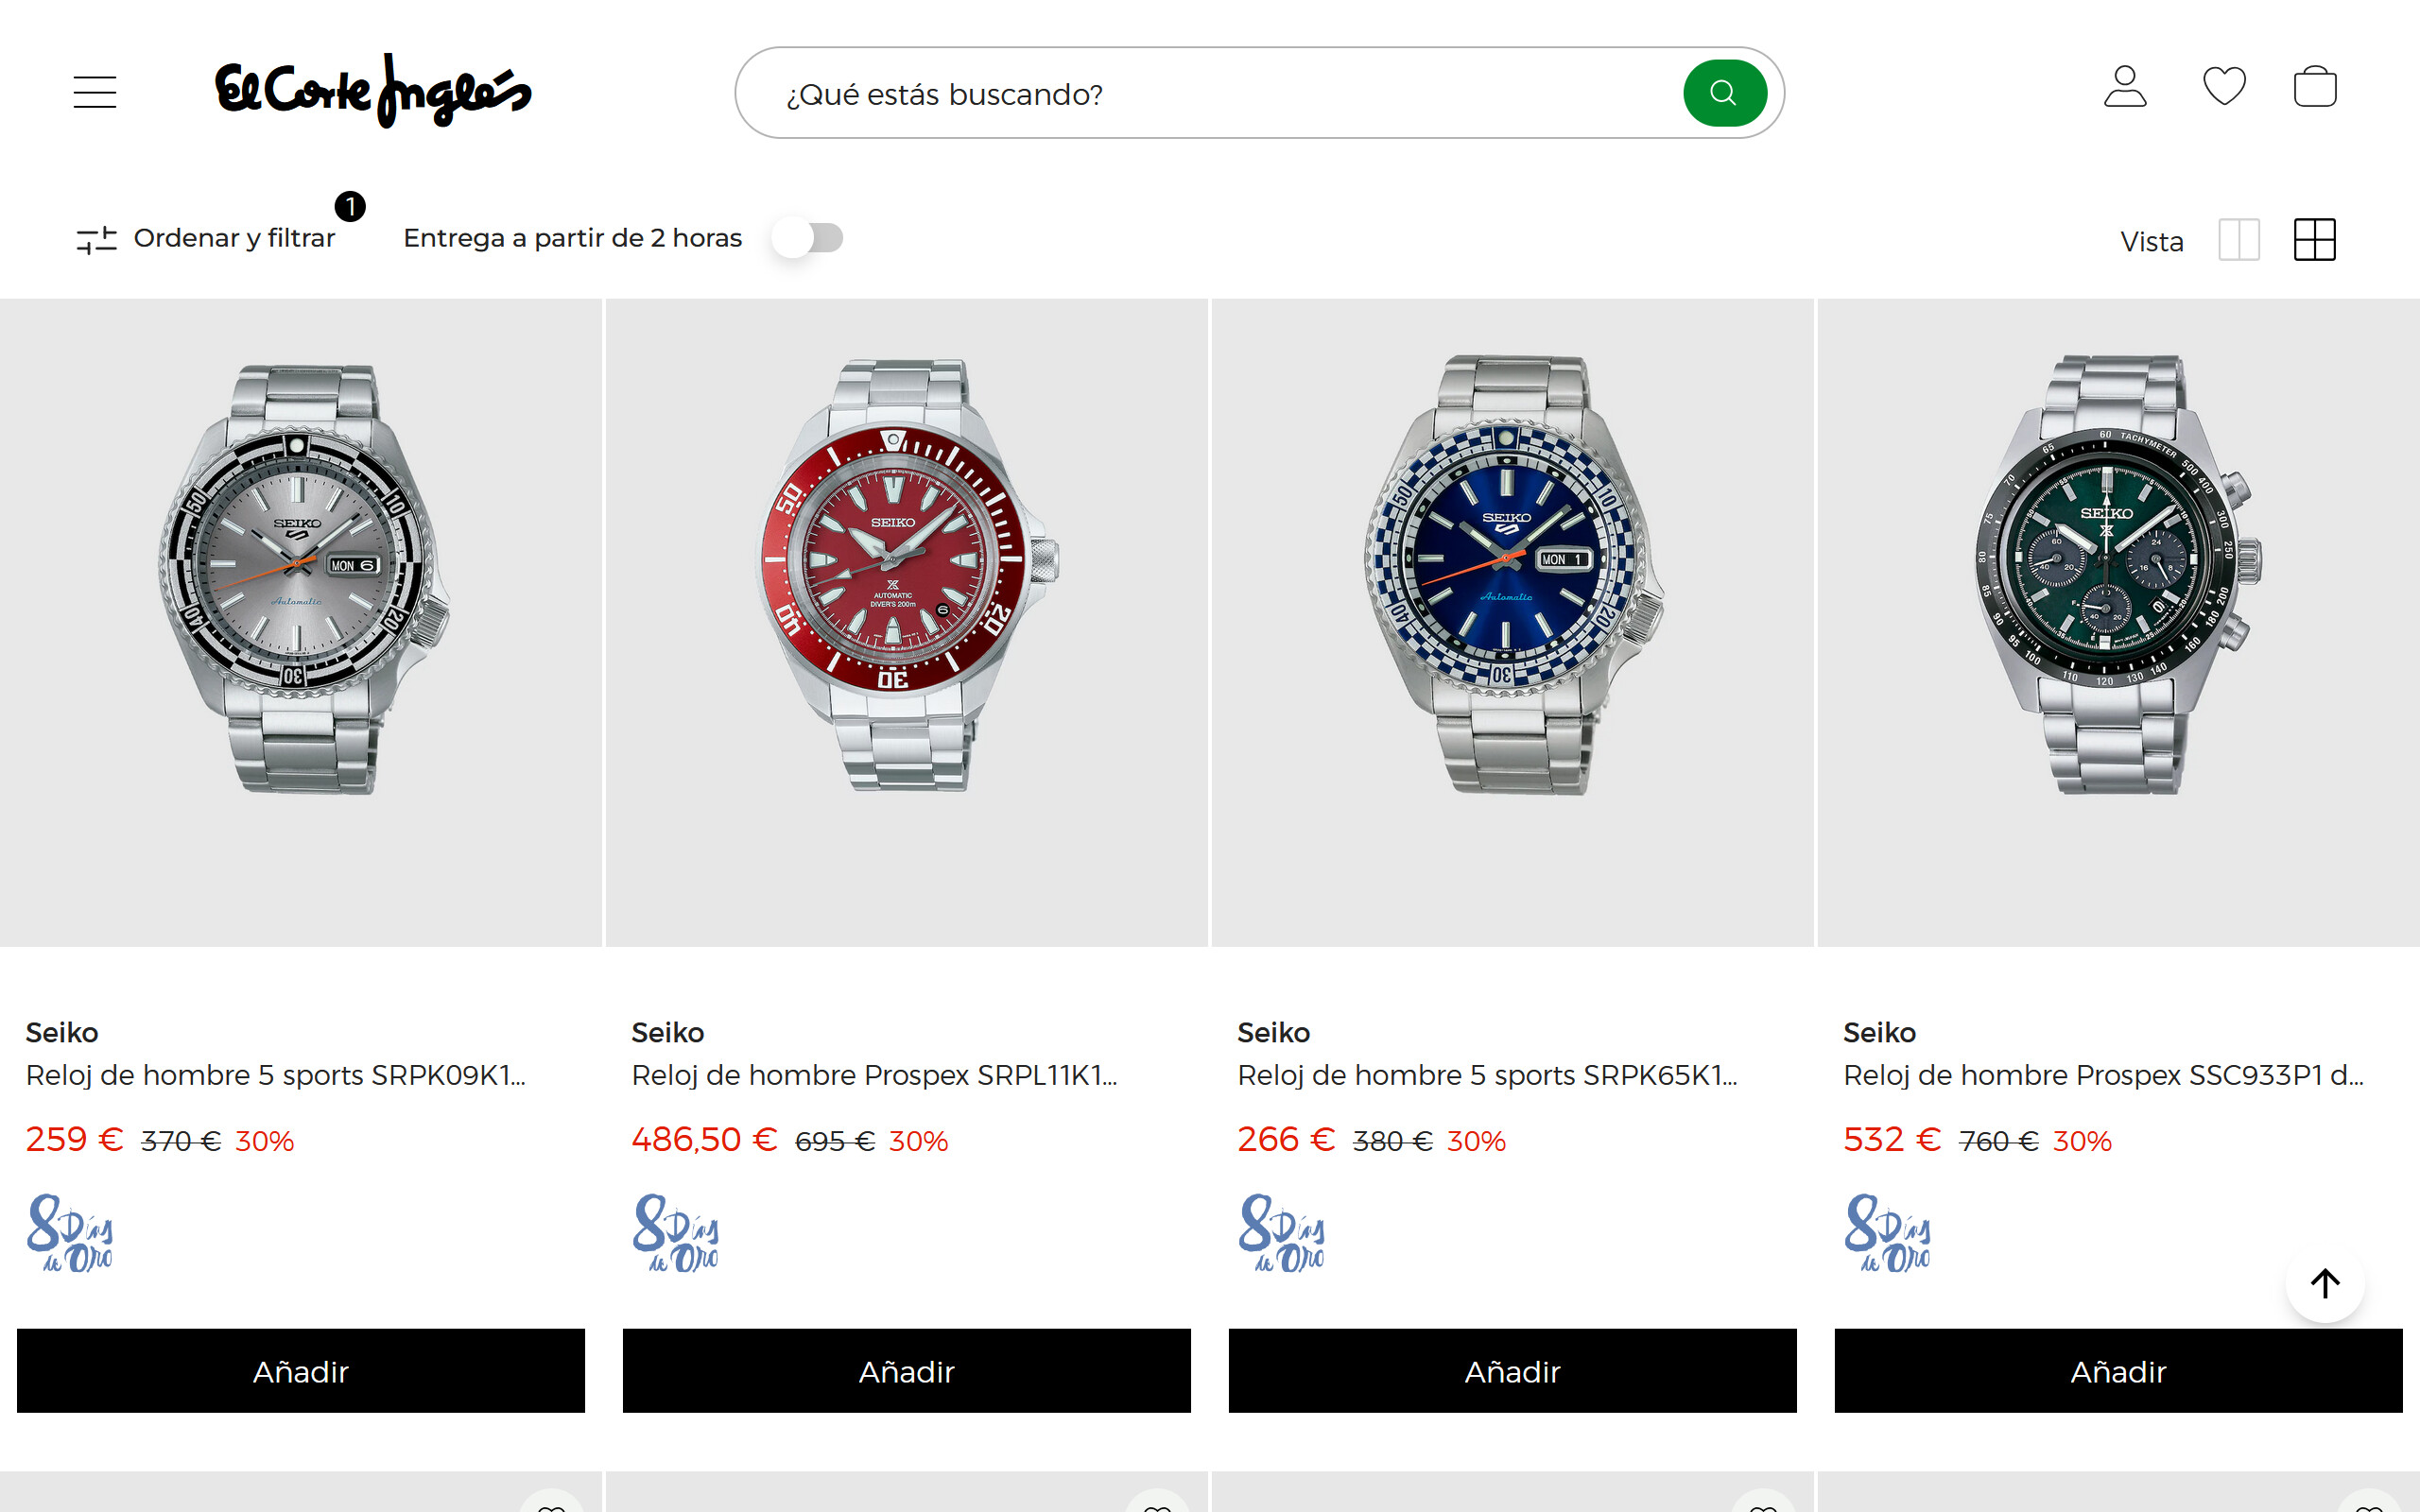Open the shopping bag cart

(2314, 87)
